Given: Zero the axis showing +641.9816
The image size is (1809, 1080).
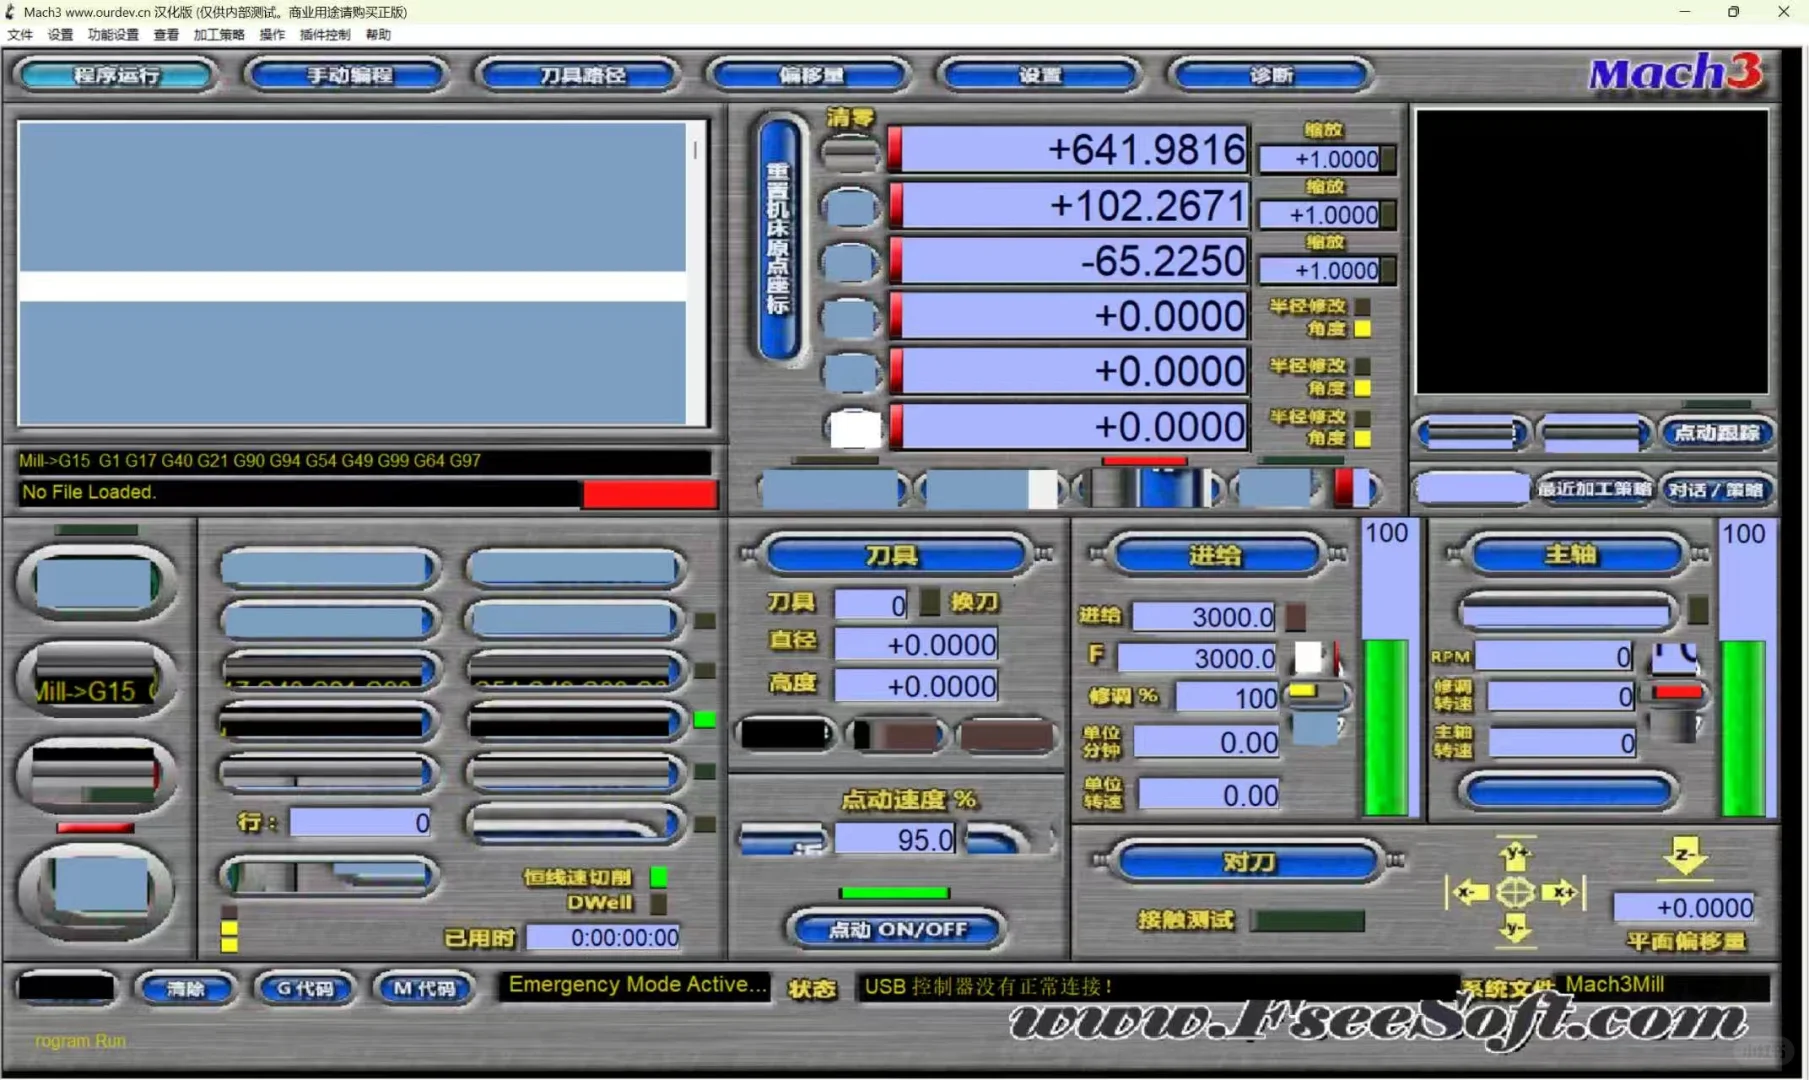Looking at the screenshot, I should 851,151.
